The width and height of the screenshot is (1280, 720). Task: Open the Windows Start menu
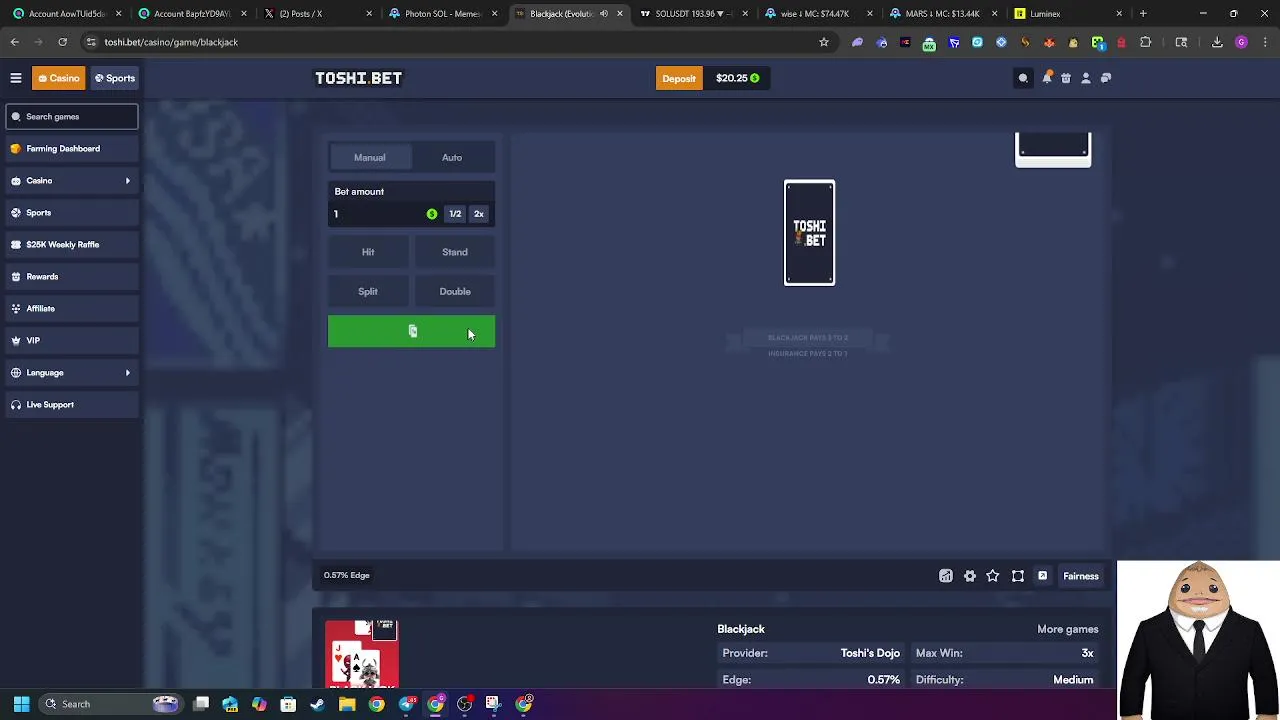pyautogui.click(x=21, y=704)
